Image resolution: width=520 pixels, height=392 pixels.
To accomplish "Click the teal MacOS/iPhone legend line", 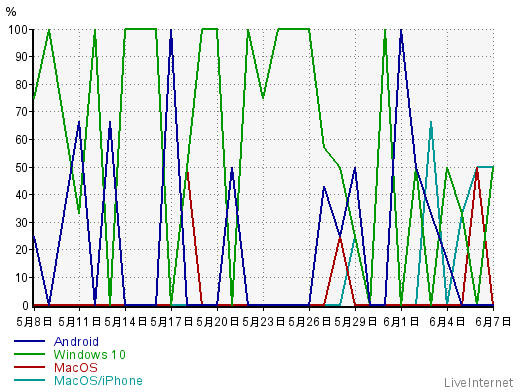I will point(29,380).
